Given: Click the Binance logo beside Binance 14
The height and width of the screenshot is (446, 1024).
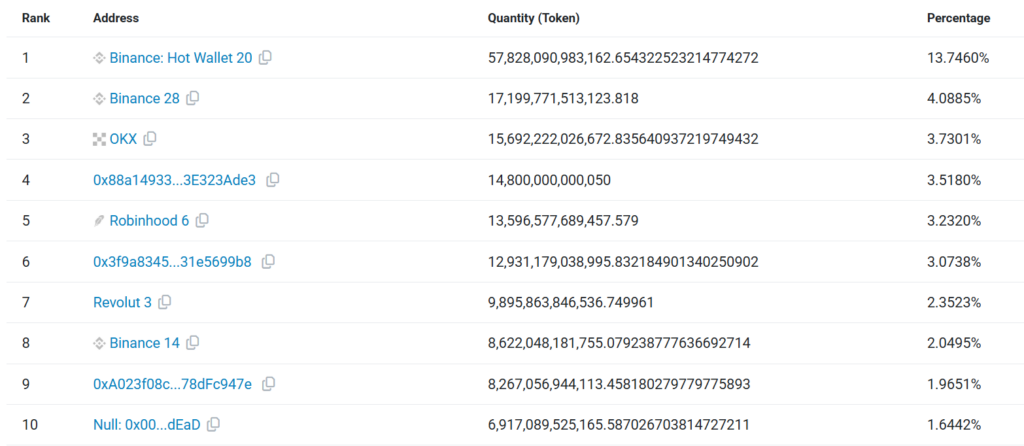Looking at the screenshot, I should (99, 343).
